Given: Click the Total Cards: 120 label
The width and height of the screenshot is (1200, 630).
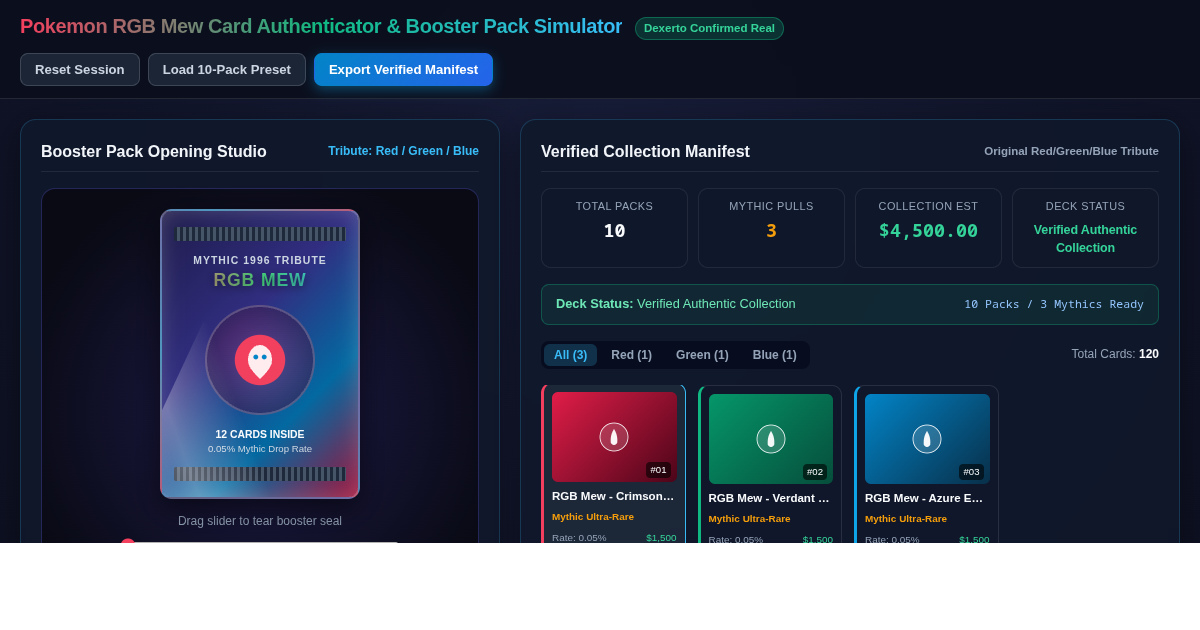Looking at the screenshot, I should (1115, 354).
